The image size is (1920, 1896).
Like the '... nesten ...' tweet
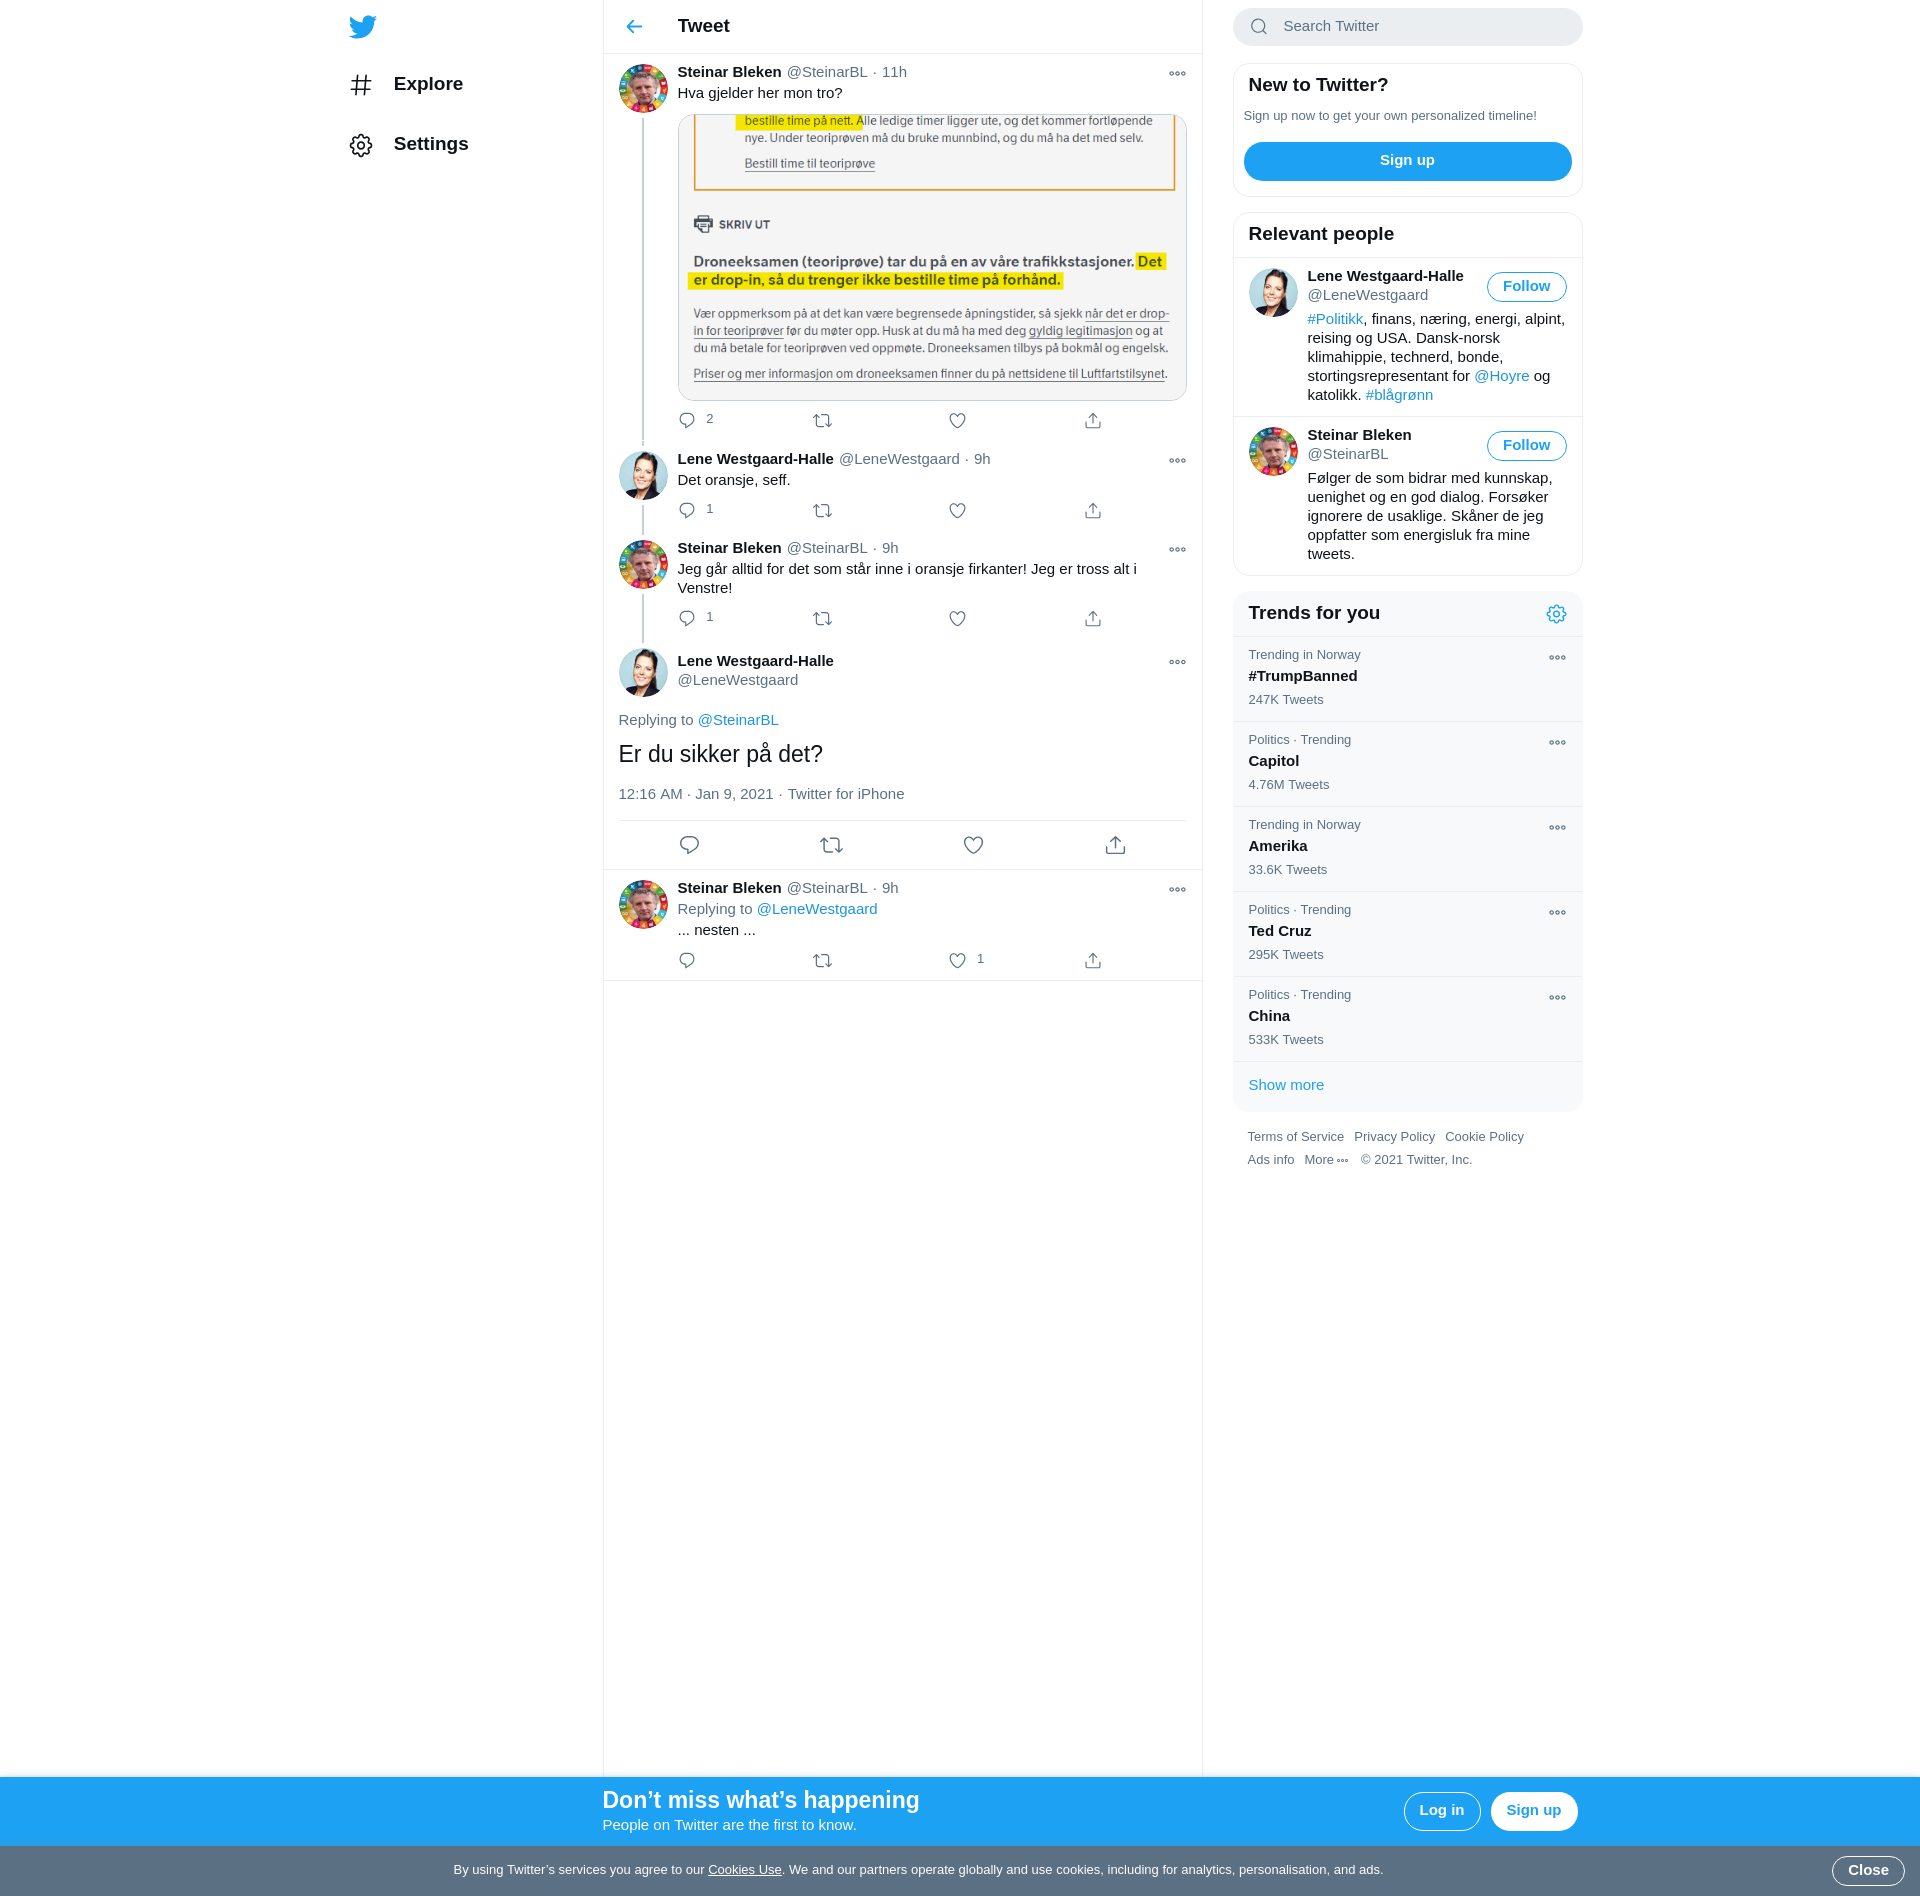pos(957,960)
